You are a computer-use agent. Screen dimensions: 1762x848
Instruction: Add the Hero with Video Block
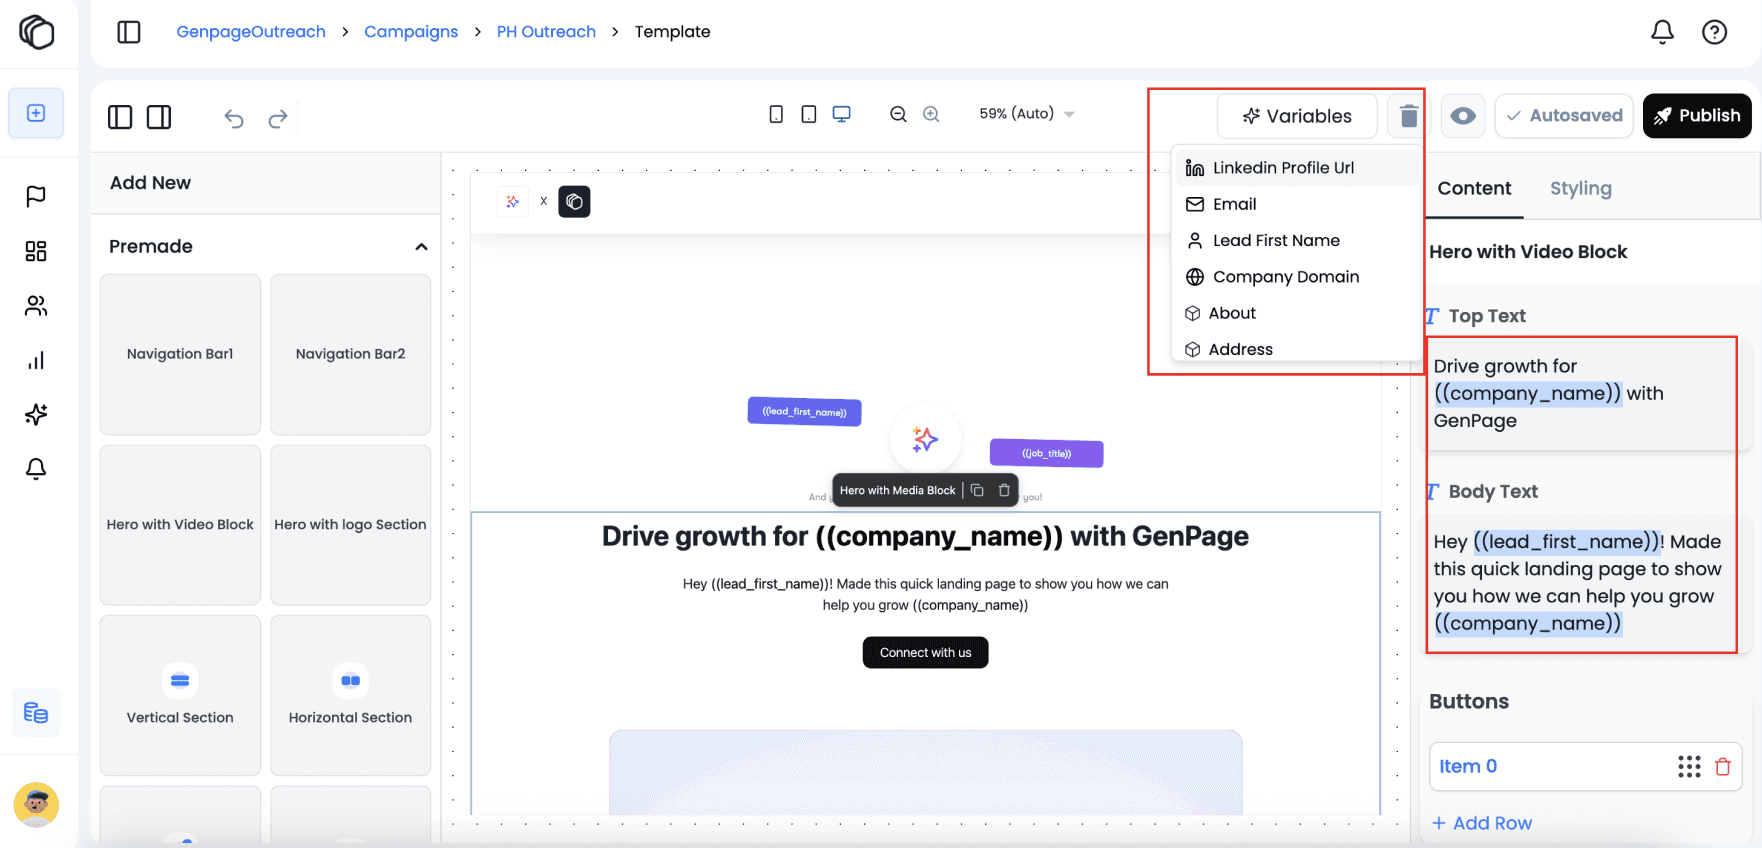point(180,525)
